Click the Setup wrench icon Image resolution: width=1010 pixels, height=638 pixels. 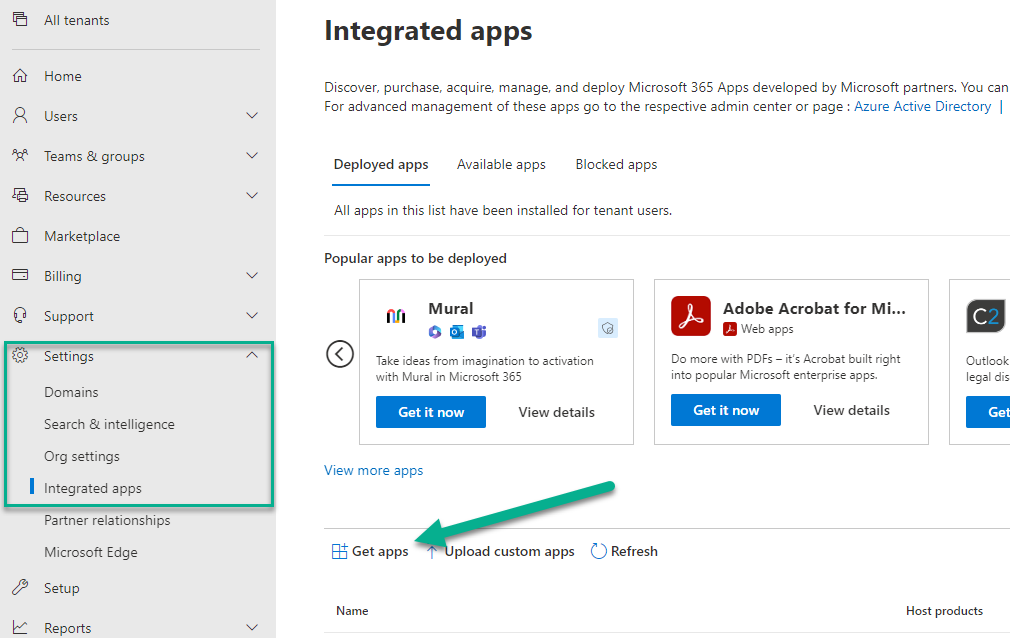click(20, 587)
